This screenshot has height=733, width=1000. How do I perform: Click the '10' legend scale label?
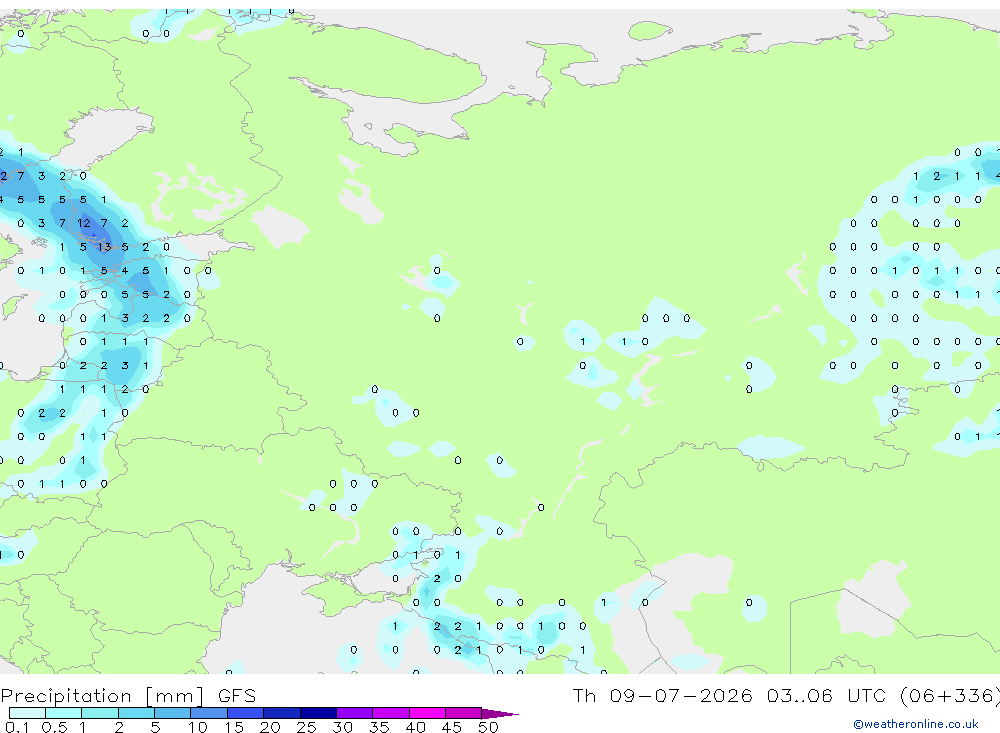(197, 727)
